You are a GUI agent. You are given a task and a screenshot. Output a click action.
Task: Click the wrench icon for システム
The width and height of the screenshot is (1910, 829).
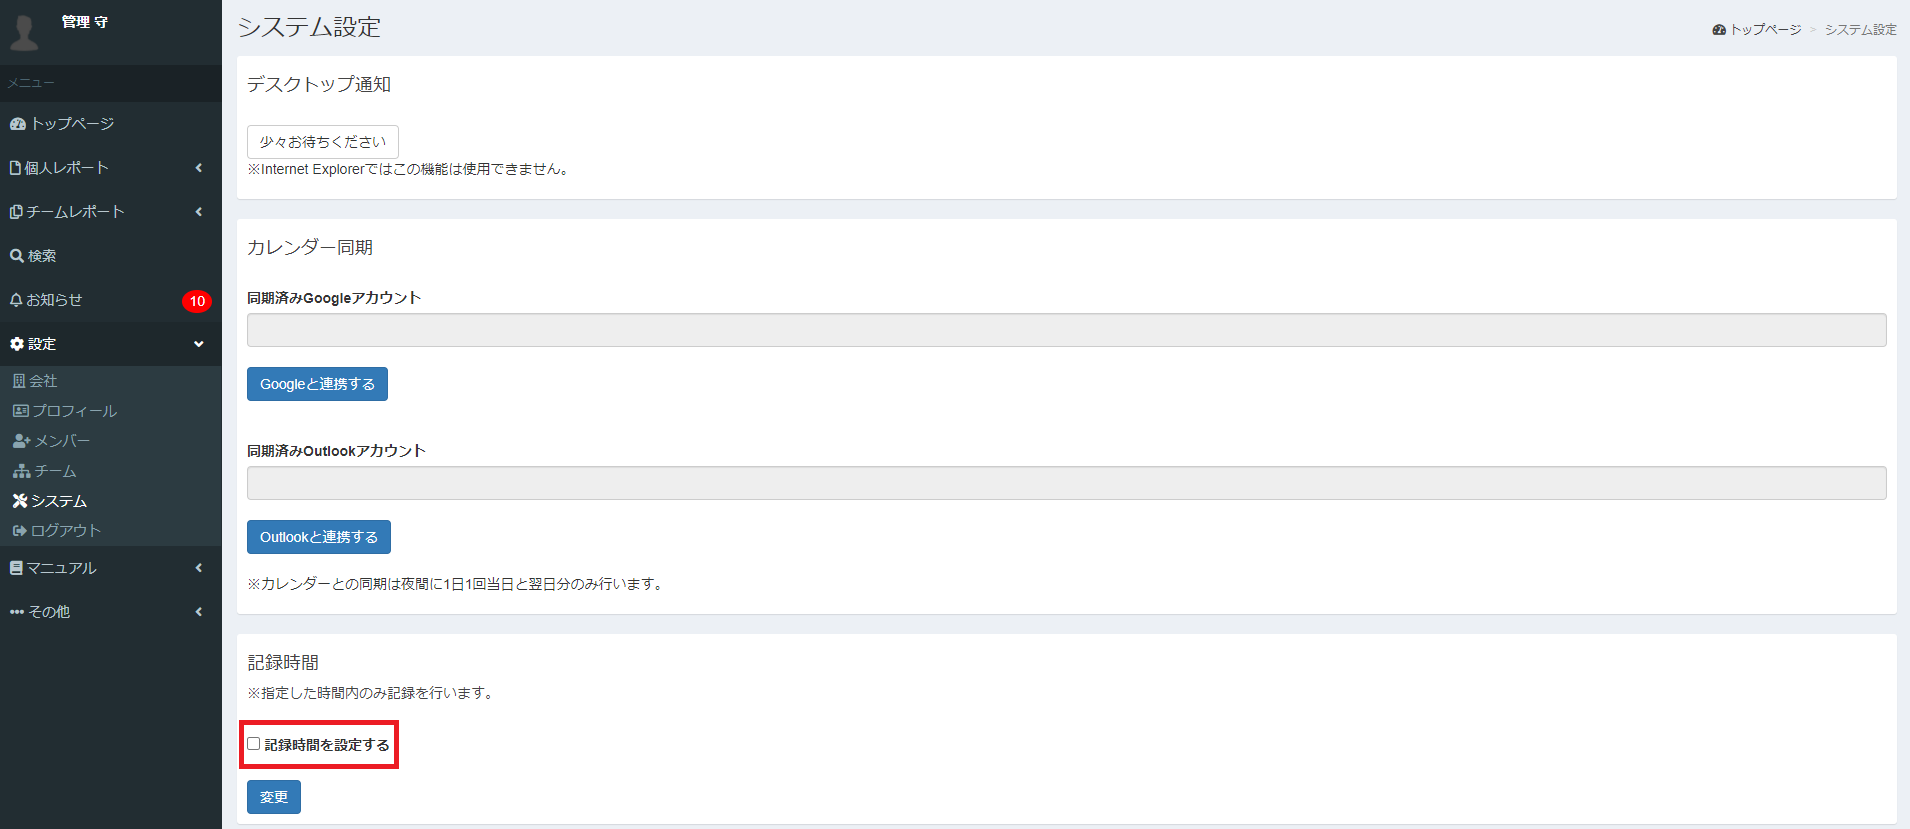[20, 501]
